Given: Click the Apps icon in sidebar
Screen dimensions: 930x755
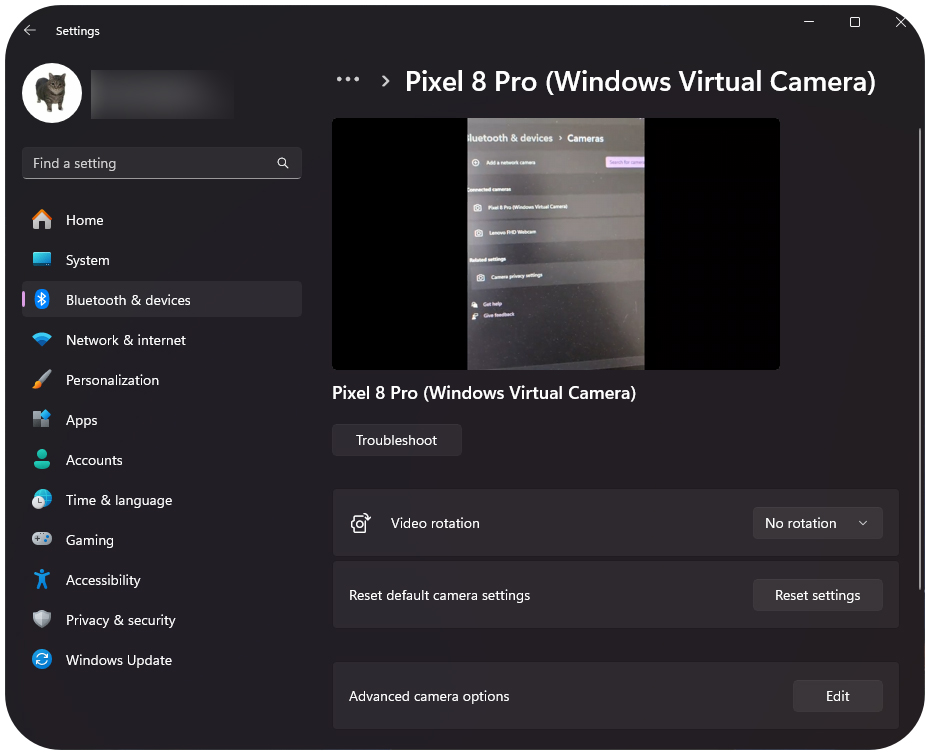Looking at the screenshot, I should point(42,419).
